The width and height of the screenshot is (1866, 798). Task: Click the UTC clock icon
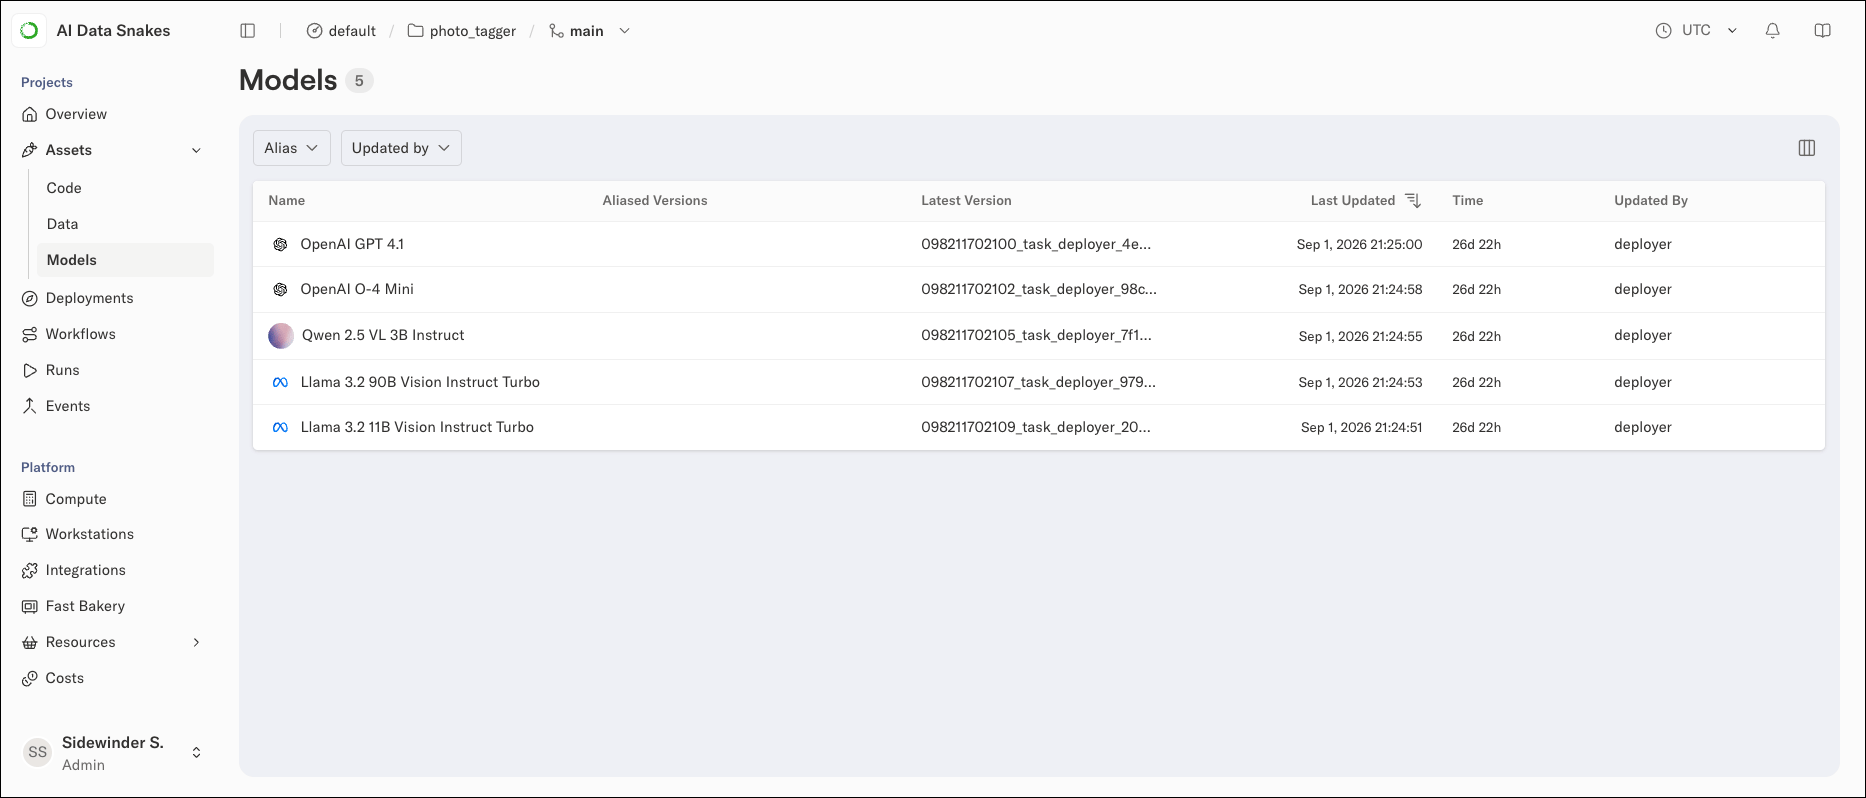click(x=1664, y=31)
